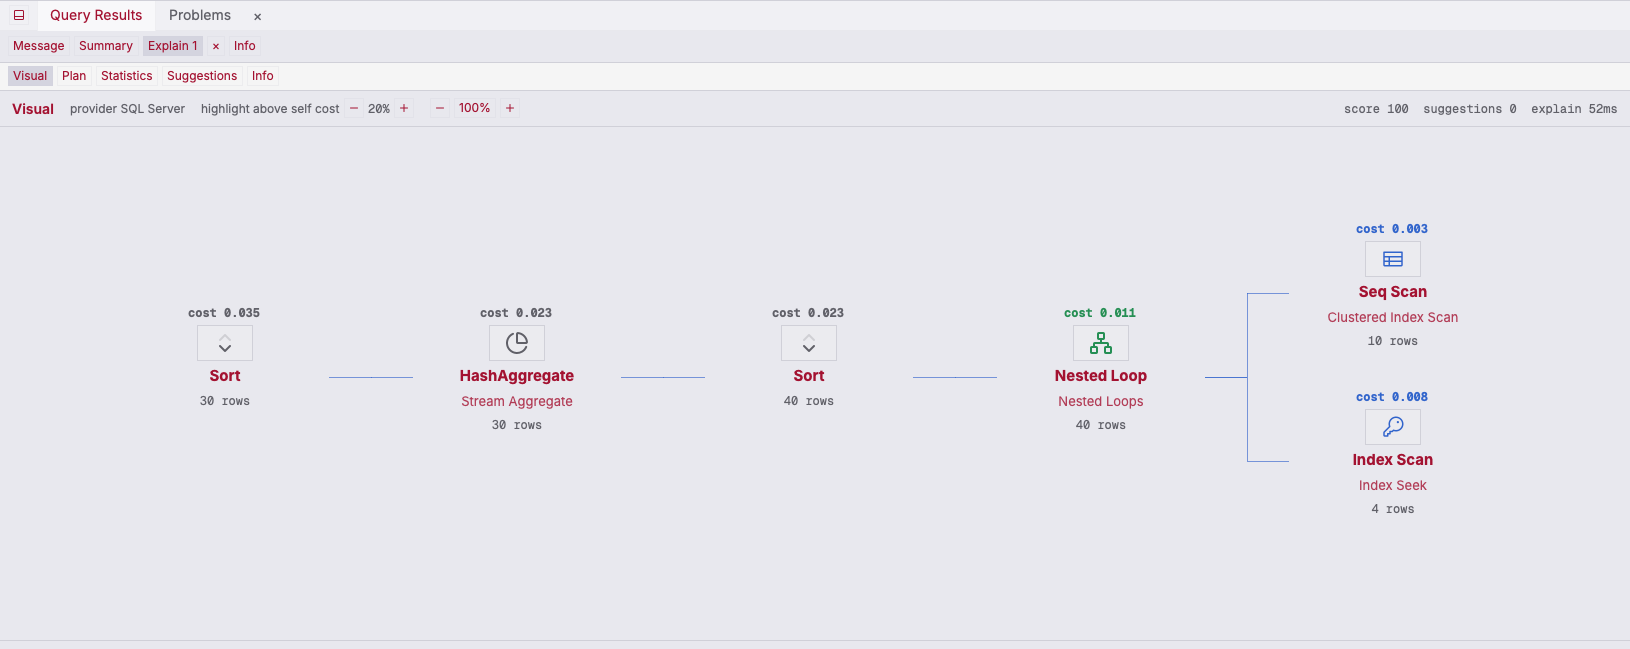Viewport: 1630px width, 649px height.
Task: Click the Nested Loops subtitle
Action: [x=1101, y=401]
